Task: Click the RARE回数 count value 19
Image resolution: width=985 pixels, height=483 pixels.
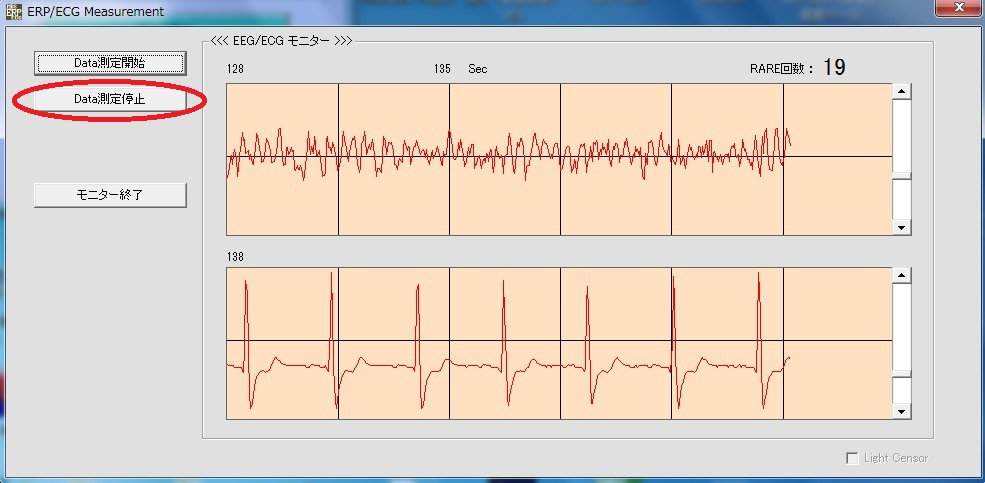Action: coord(834,68)
